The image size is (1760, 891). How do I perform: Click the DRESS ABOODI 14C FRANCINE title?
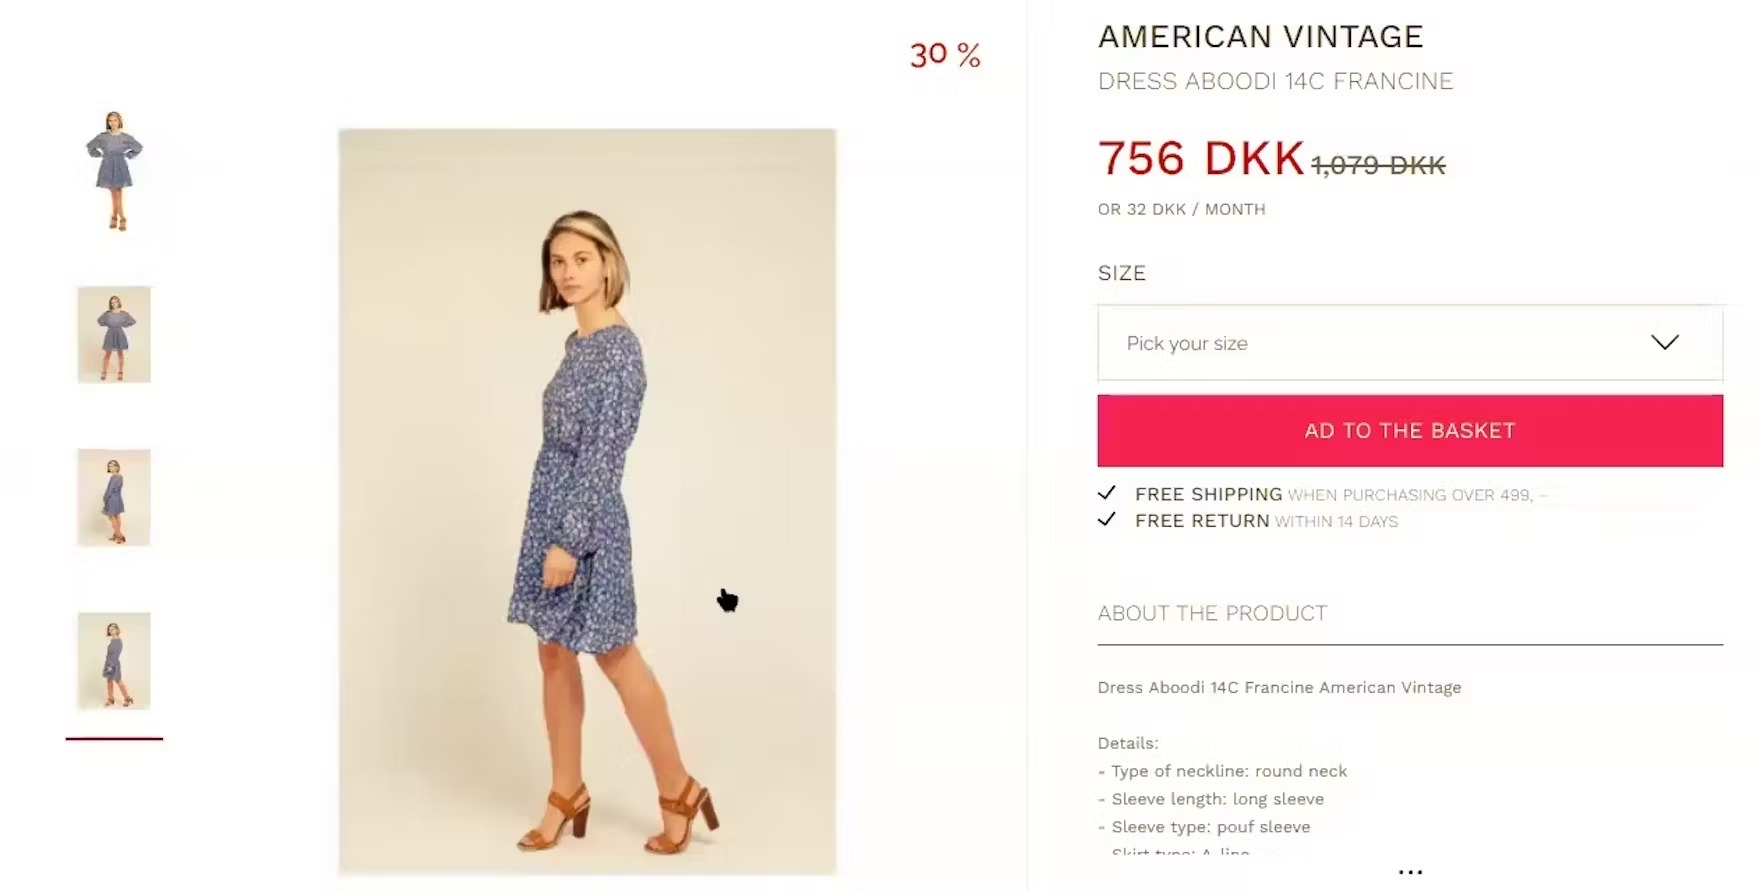tap(1275, 81)
